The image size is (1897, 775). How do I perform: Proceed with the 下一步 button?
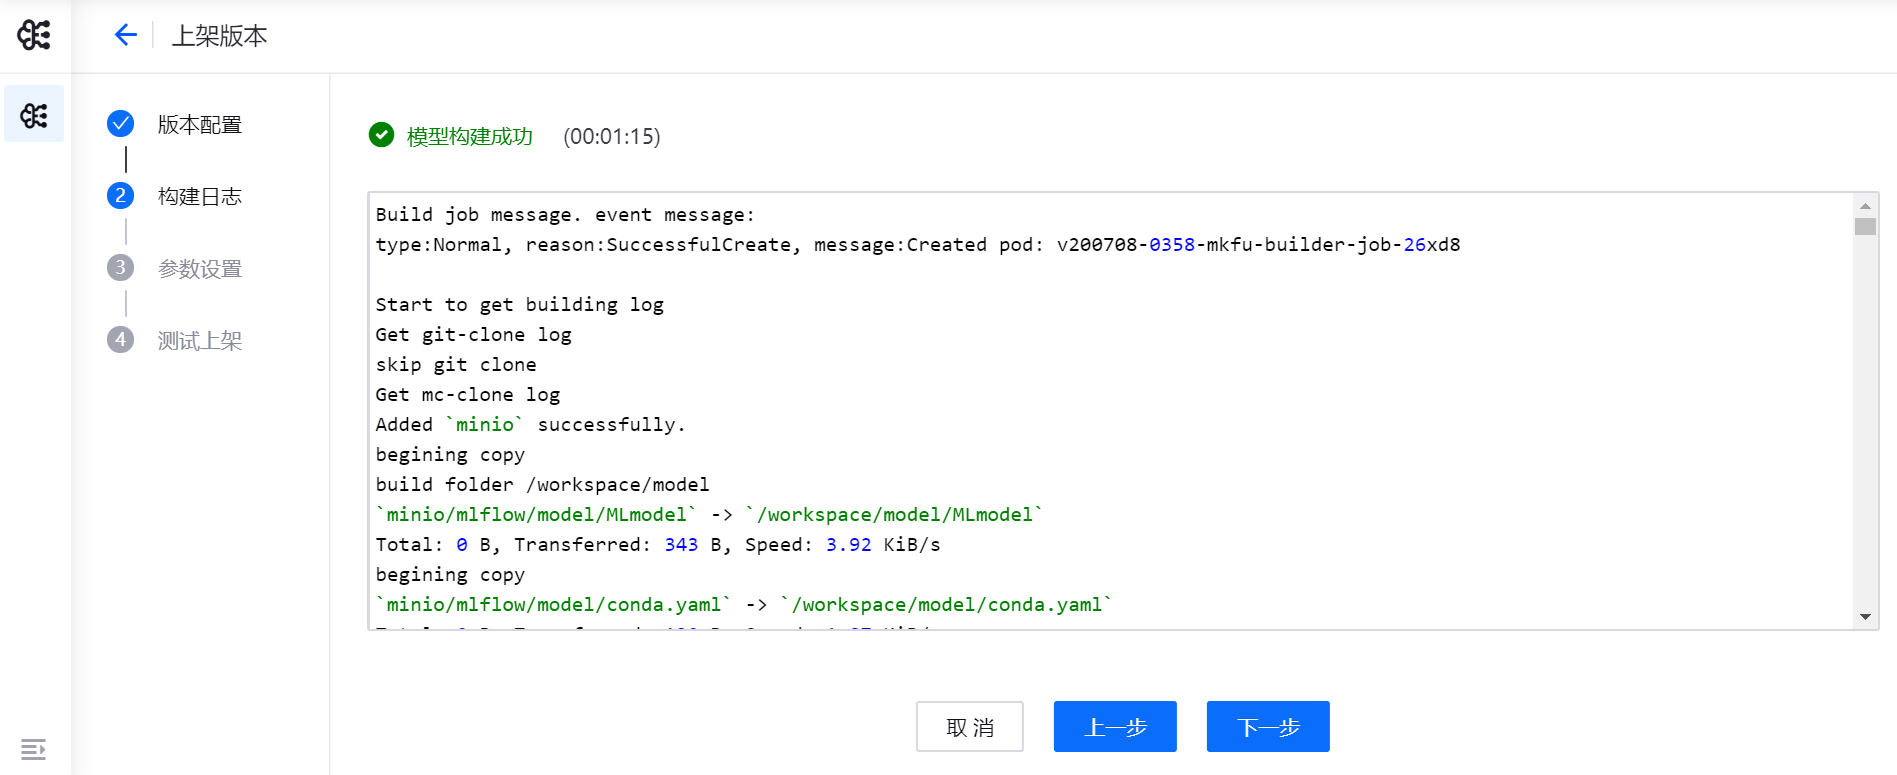point(1268,727)
